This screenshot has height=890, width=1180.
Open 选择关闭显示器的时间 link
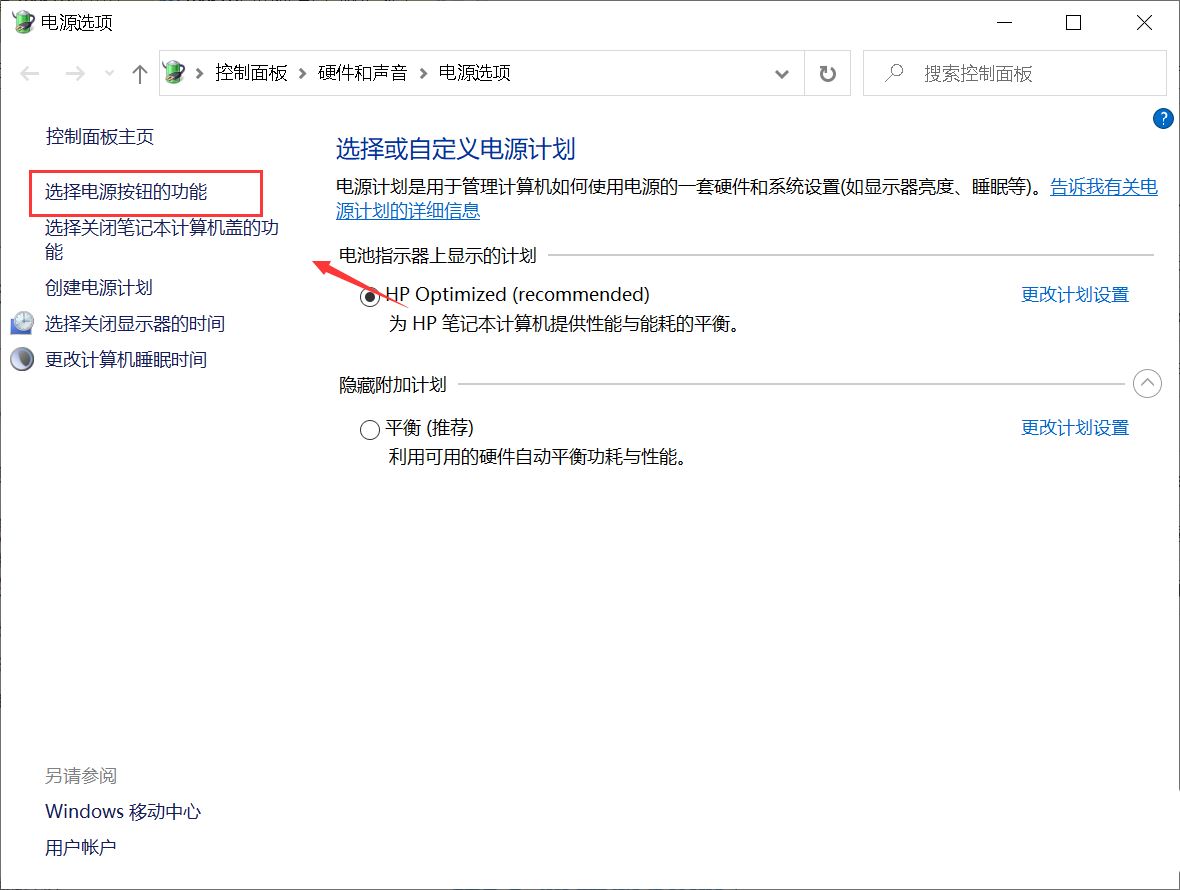135,323
